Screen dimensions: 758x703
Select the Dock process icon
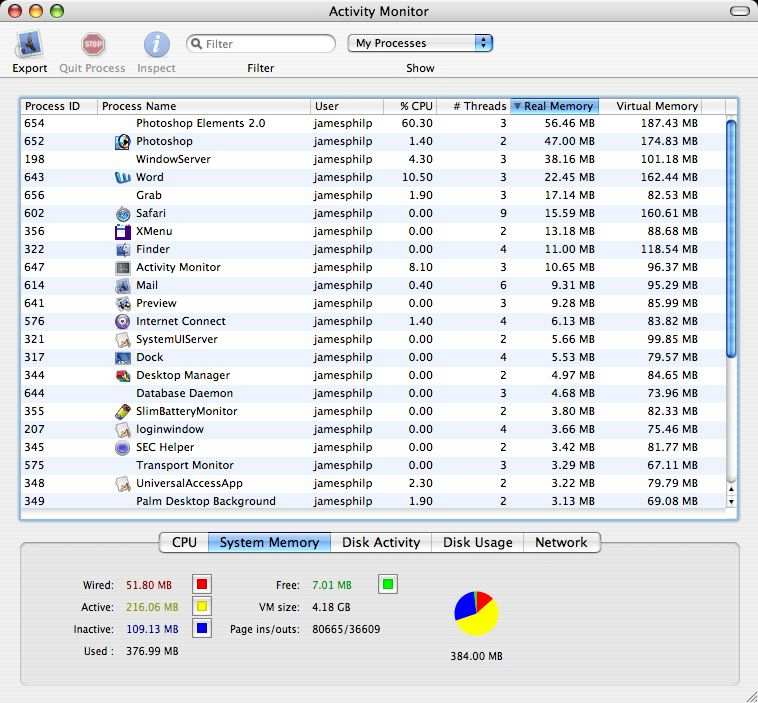click(x=123, y=358)
